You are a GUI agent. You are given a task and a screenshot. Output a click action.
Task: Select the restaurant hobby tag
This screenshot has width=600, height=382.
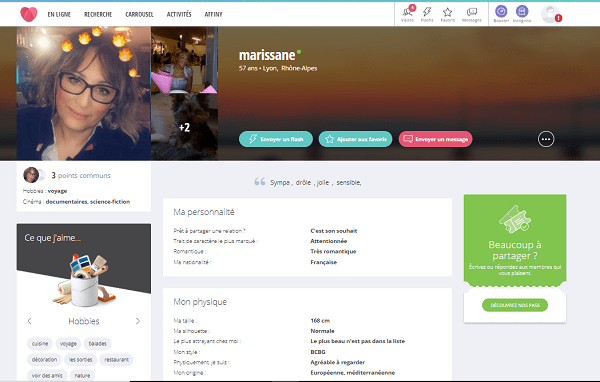coord(116,360)
